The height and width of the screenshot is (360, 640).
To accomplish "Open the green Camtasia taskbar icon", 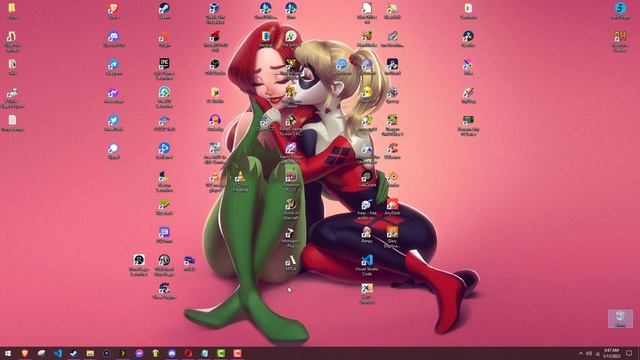I will coord(221,353).
